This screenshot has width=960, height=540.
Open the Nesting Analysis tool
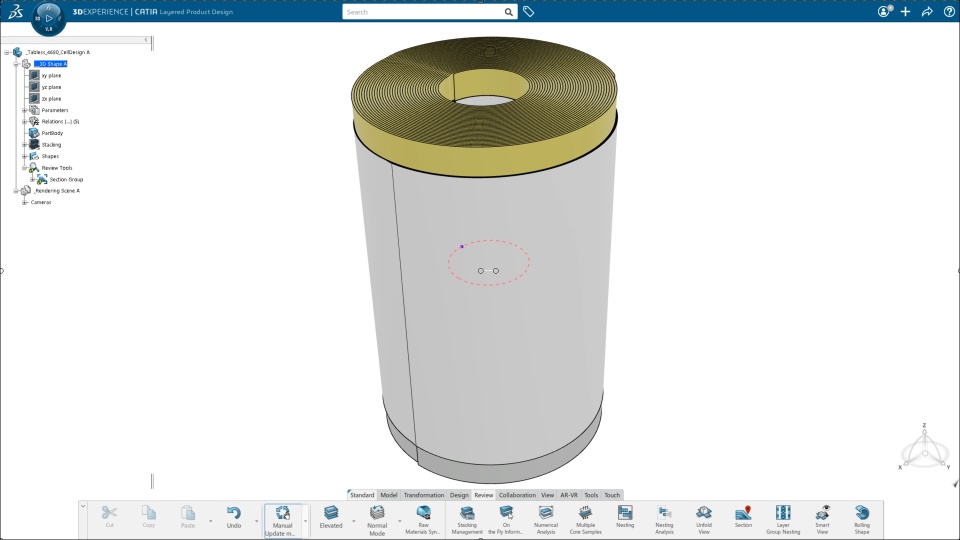664,520
